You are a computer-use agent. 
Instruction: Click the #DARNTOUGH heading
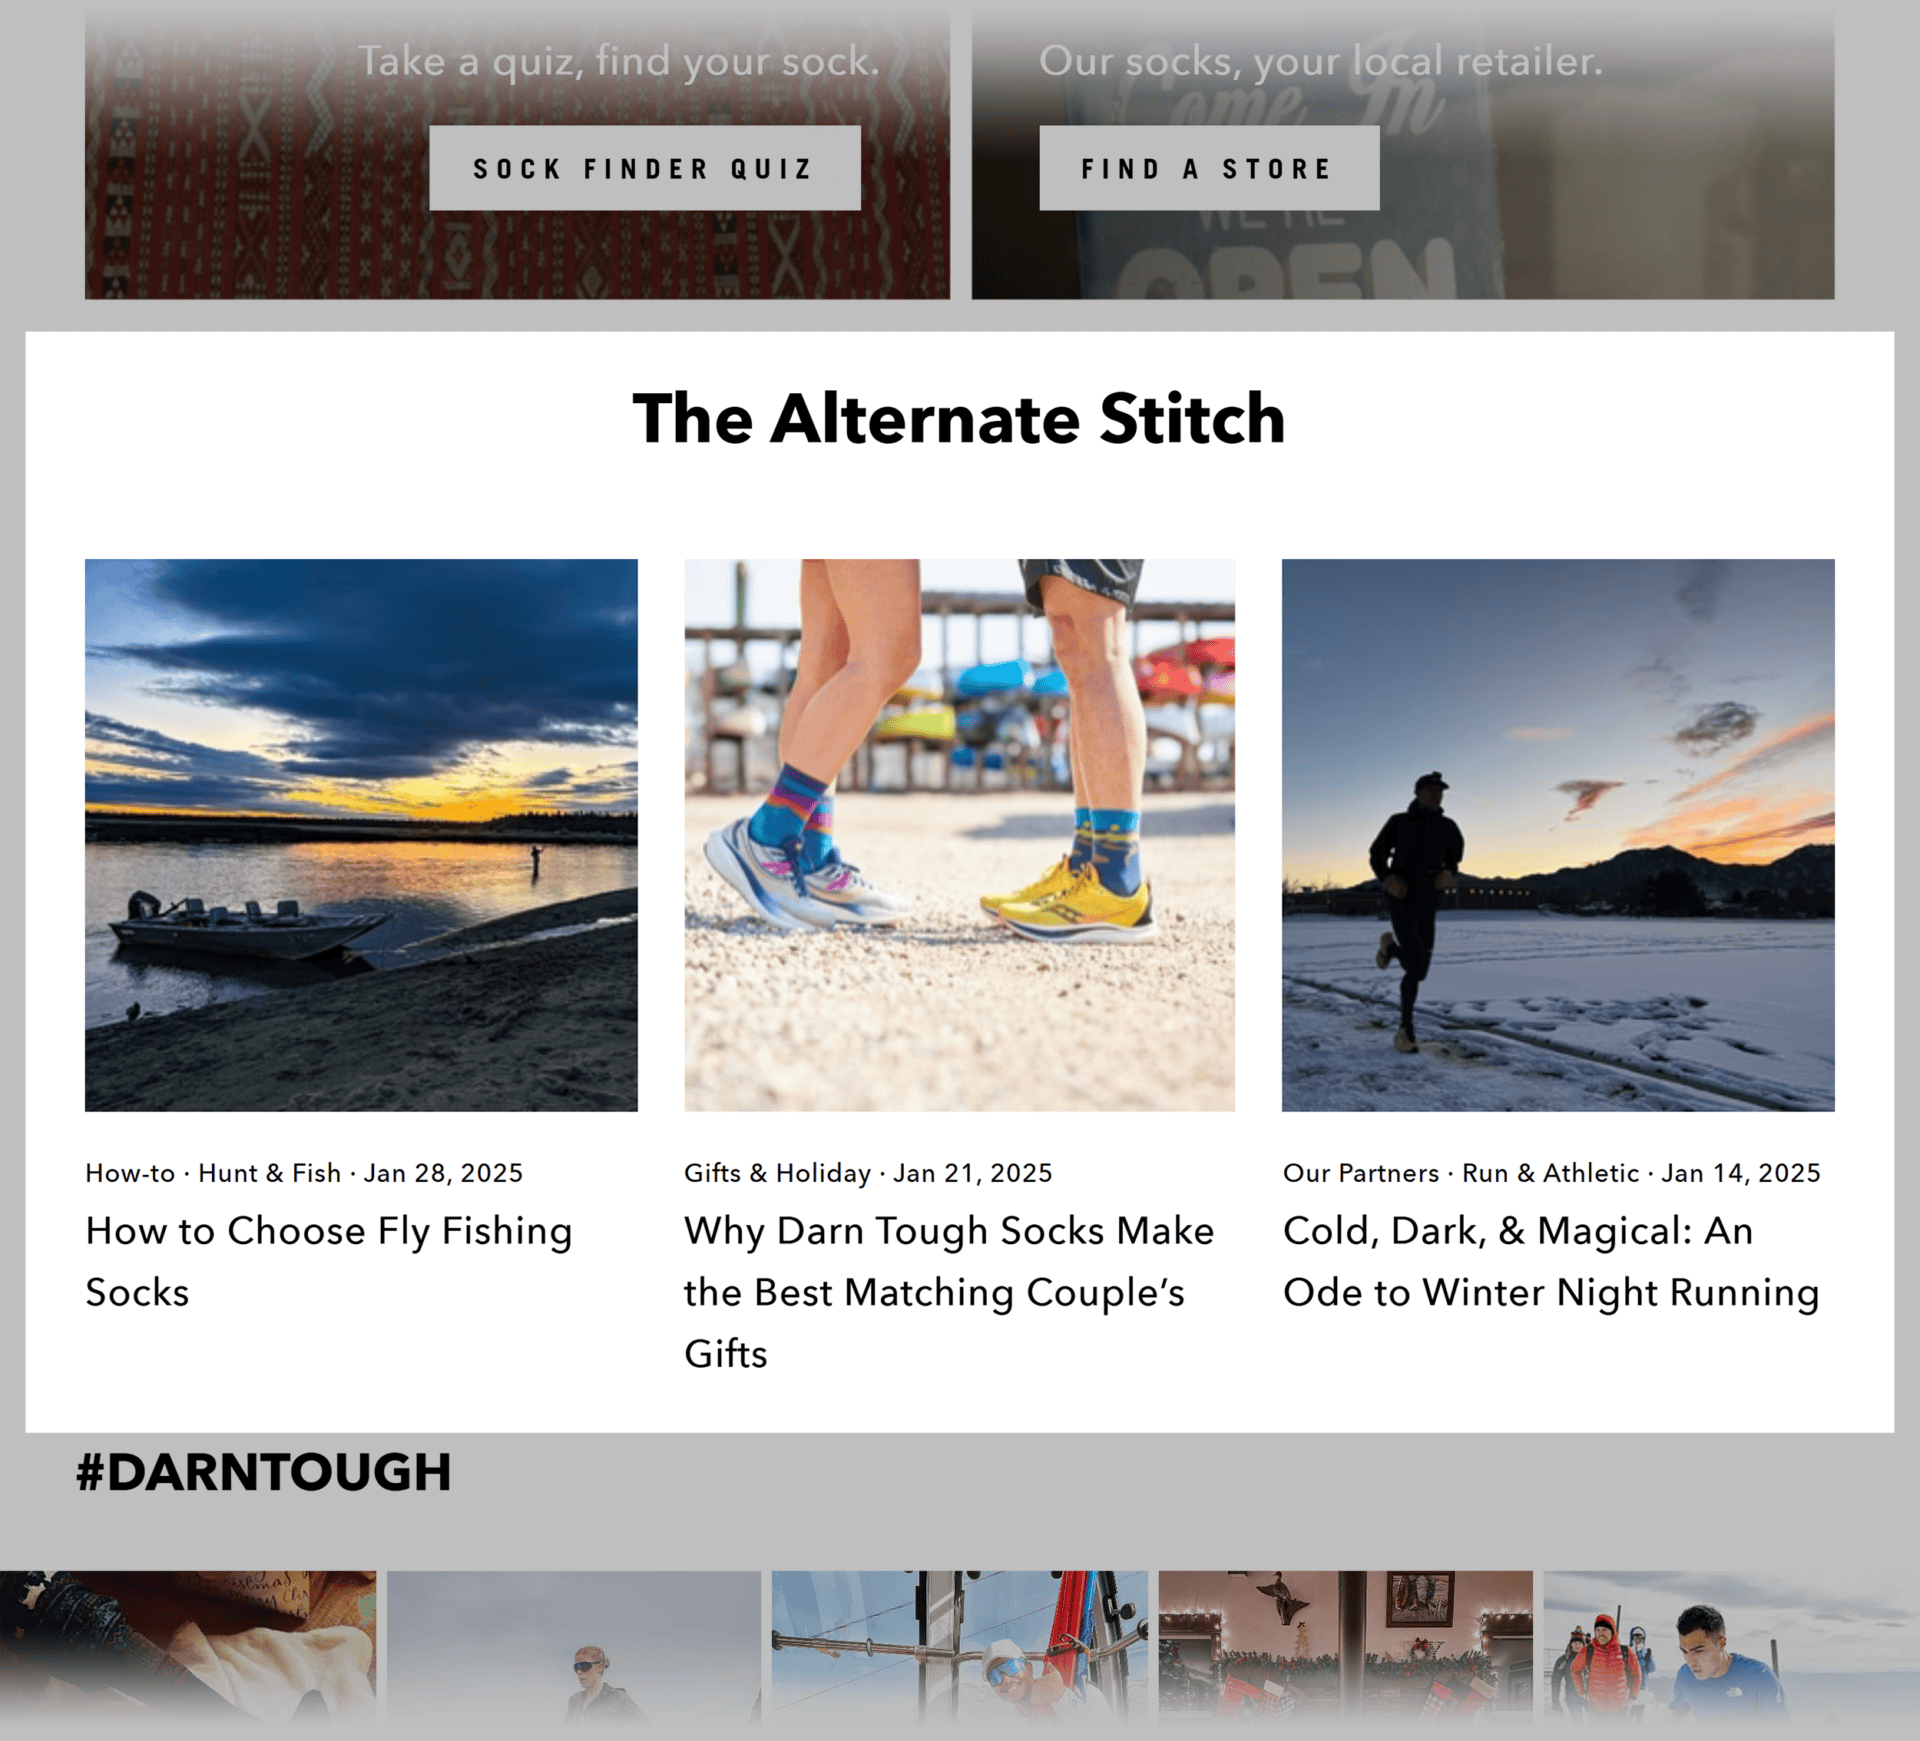(x=264, y=1473)
